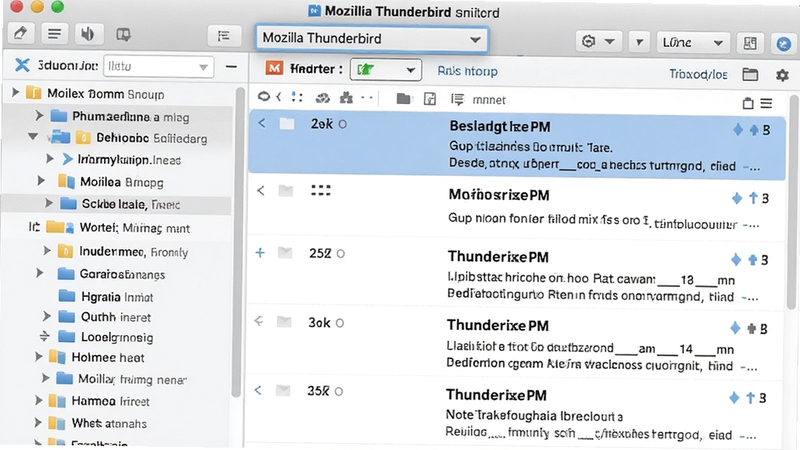
Task: Open the Lűne dropdown
Action: (x=692, y=42)
